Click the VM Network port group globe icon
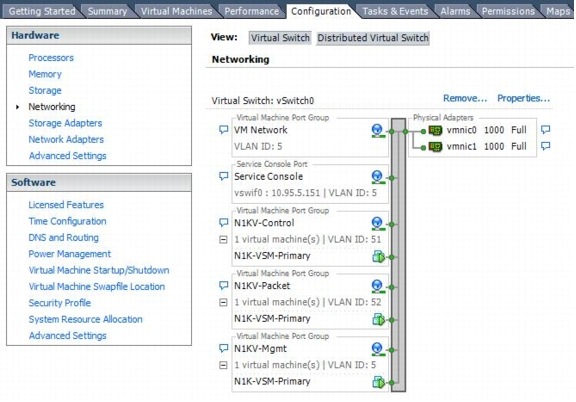 click(377, 130)
